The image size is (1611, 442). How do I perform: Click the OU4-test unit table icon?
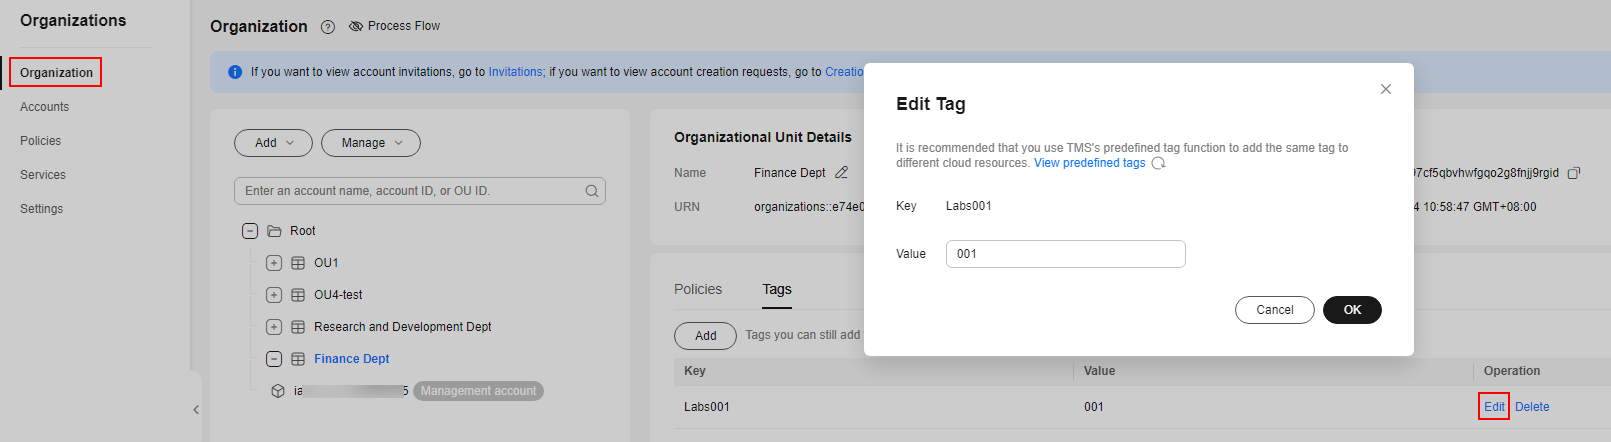[x=298, y=295]
